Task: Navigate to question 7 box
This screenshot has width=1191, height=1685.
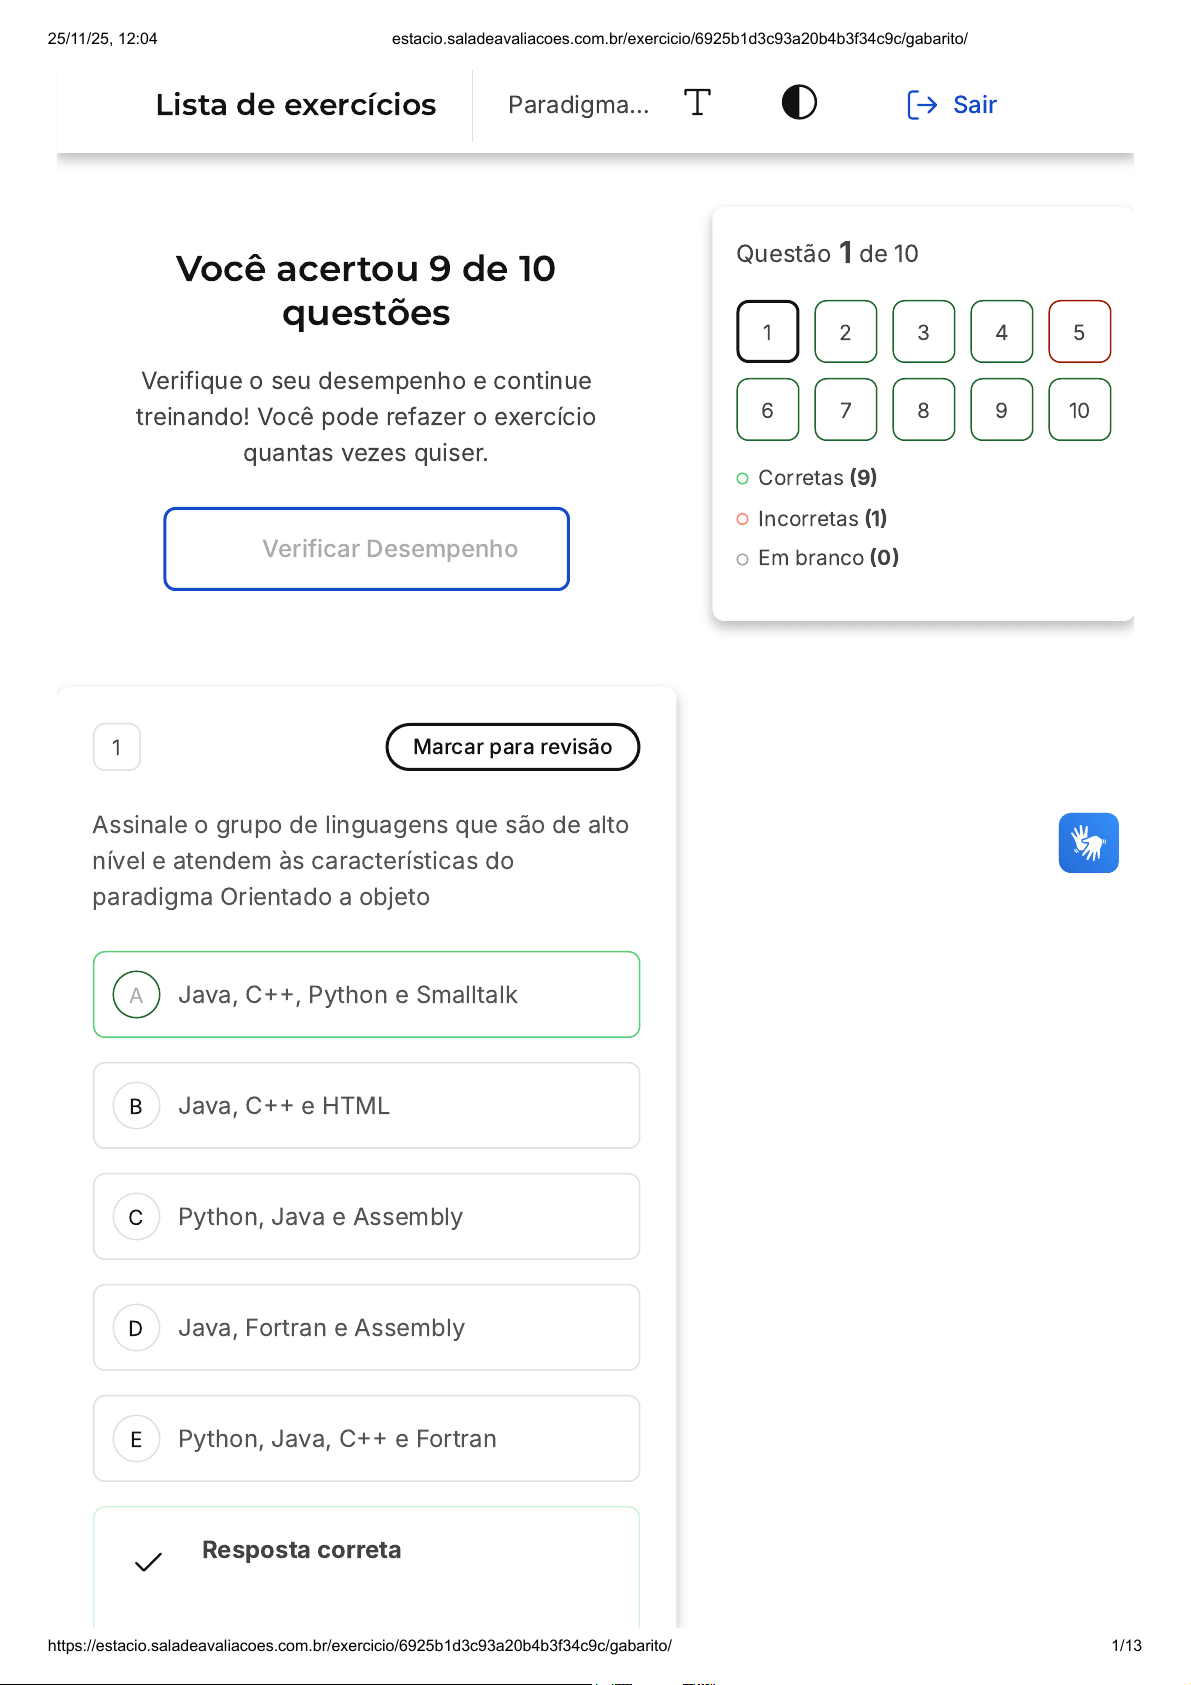Action: tap(845, 410)
